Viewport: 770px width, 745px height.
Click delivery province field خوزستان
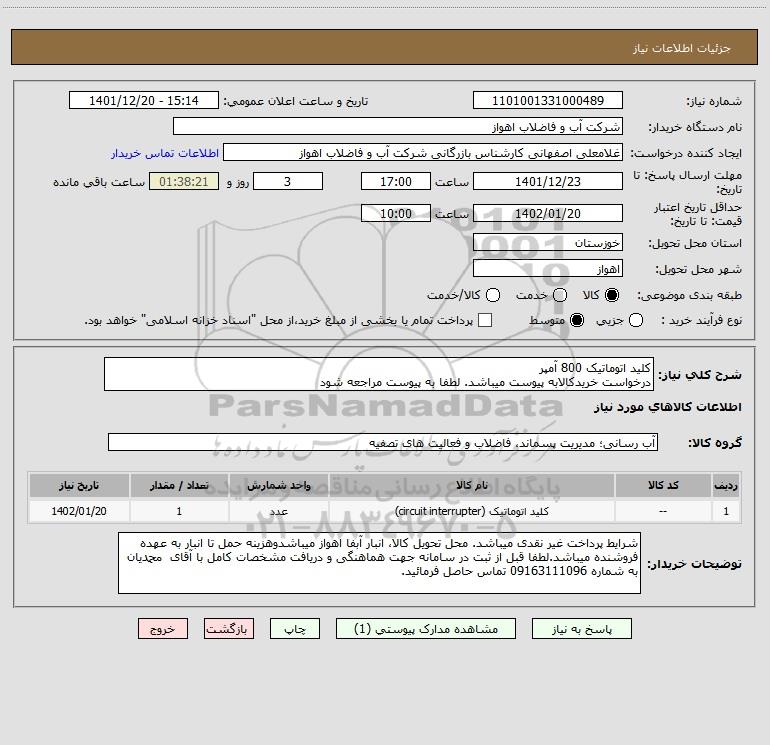pos(548,243)
